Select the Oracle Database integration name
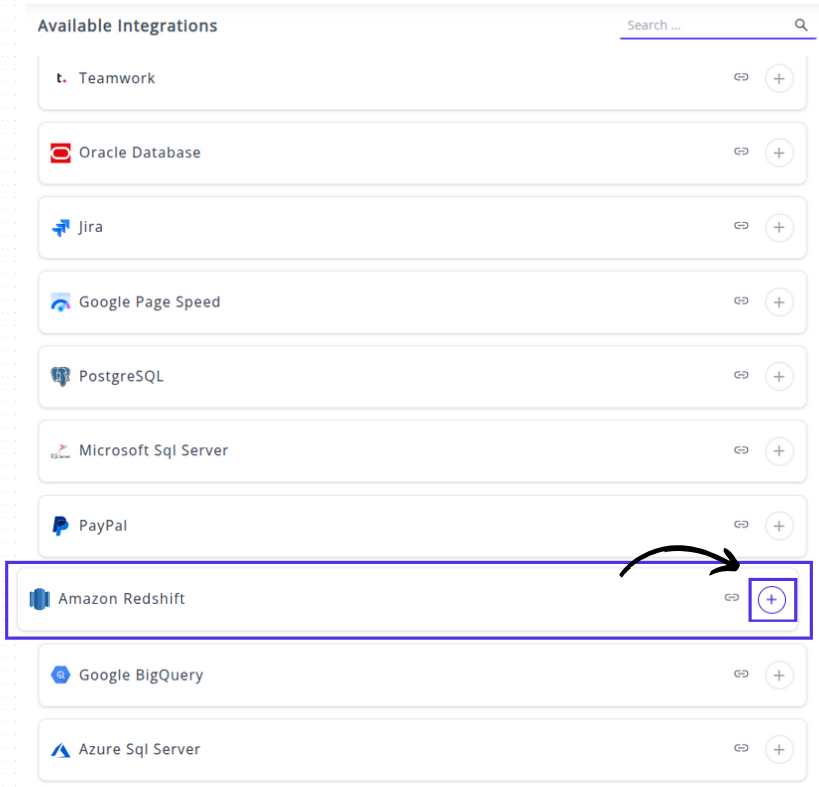819x787 pixels. [140, 153]
